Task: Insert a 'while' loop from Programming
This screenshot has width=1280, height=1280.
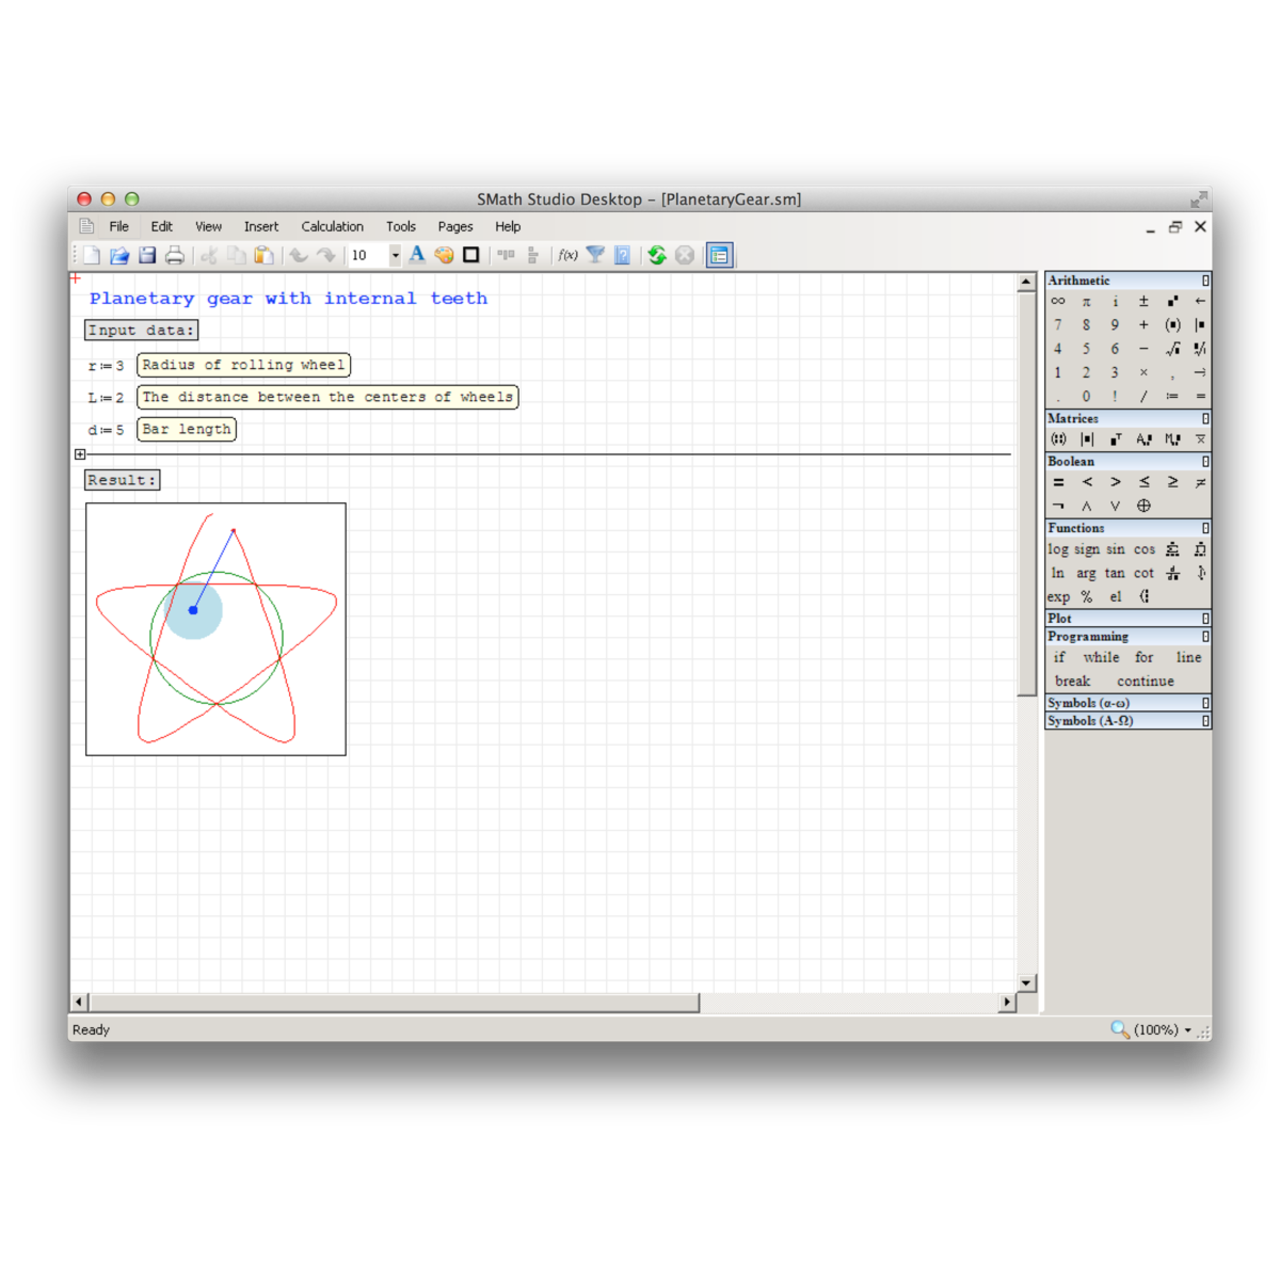Action: (1101, 658)
